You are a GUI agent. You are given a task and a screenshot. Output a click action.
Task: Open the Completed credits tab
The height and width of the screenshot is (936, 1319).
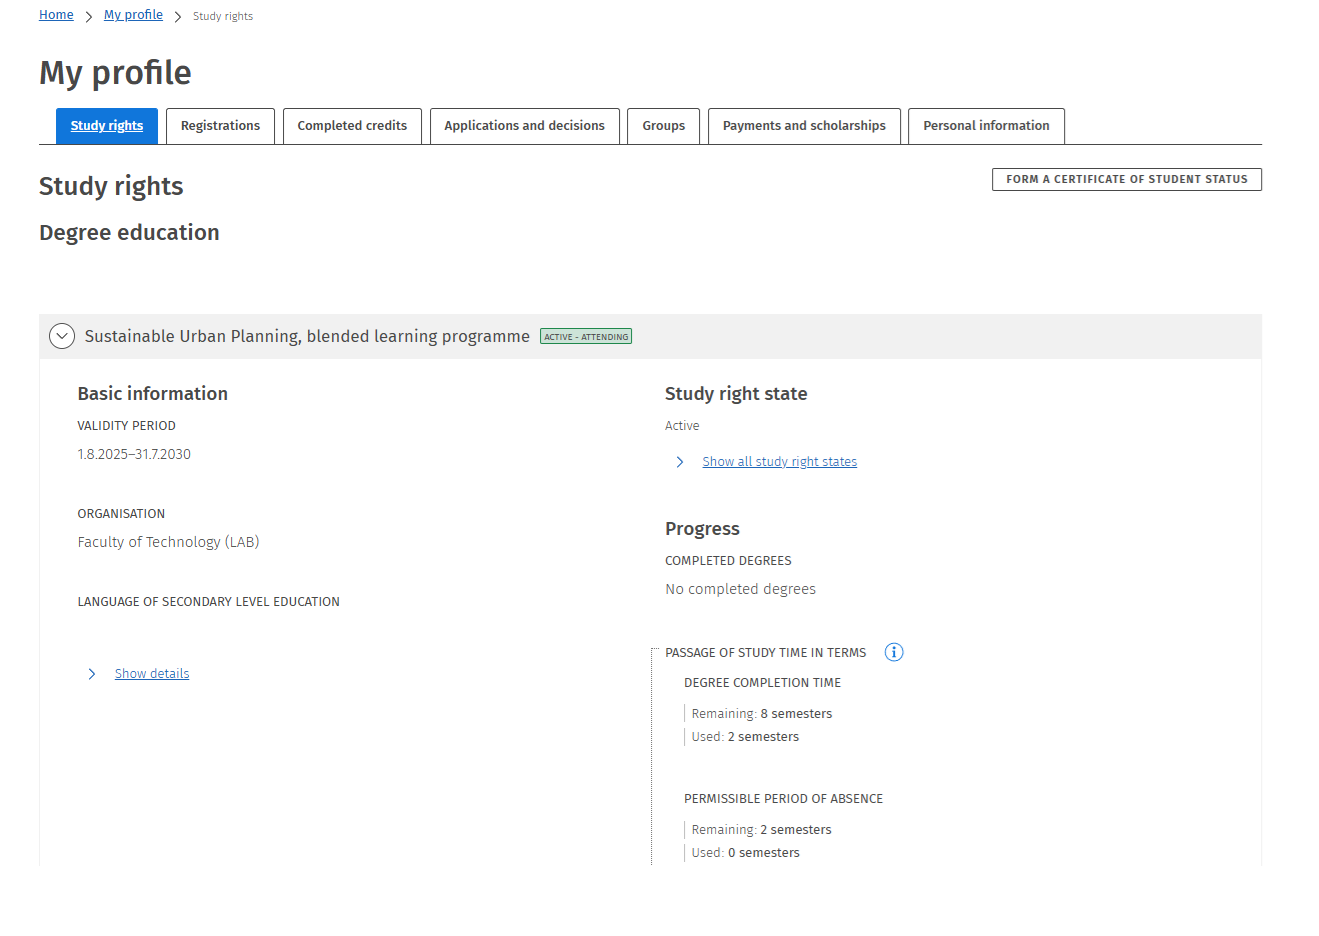tap(352, 126)
